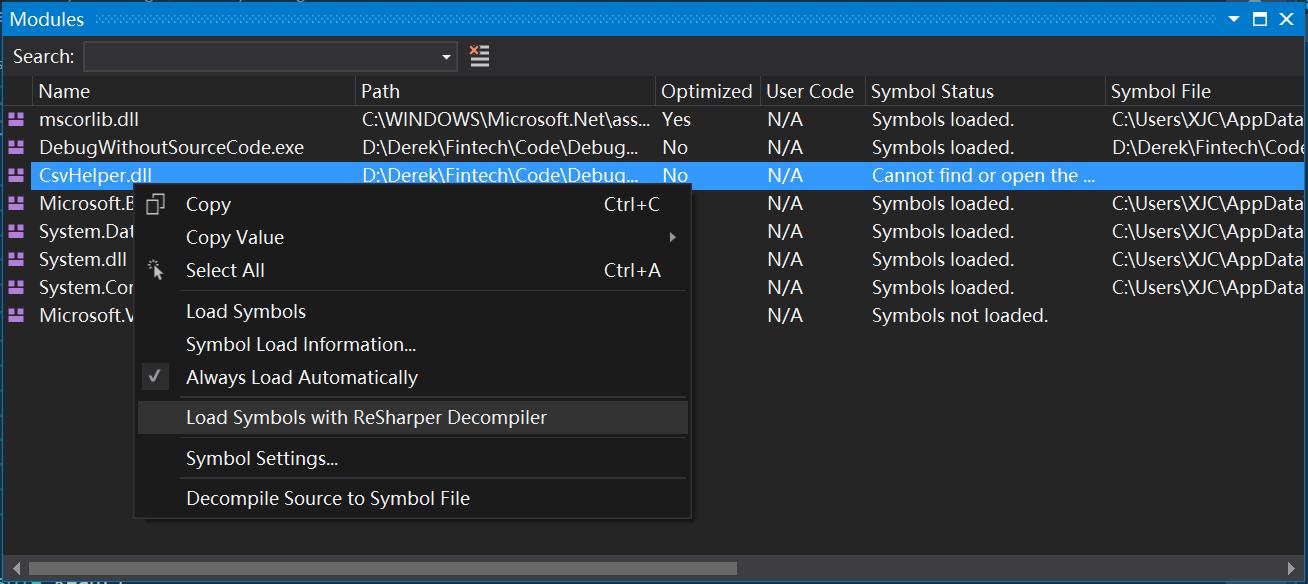Click the System.dll module icon
1308x584 pixels.
pyautogui.click(x=16, y=259)
